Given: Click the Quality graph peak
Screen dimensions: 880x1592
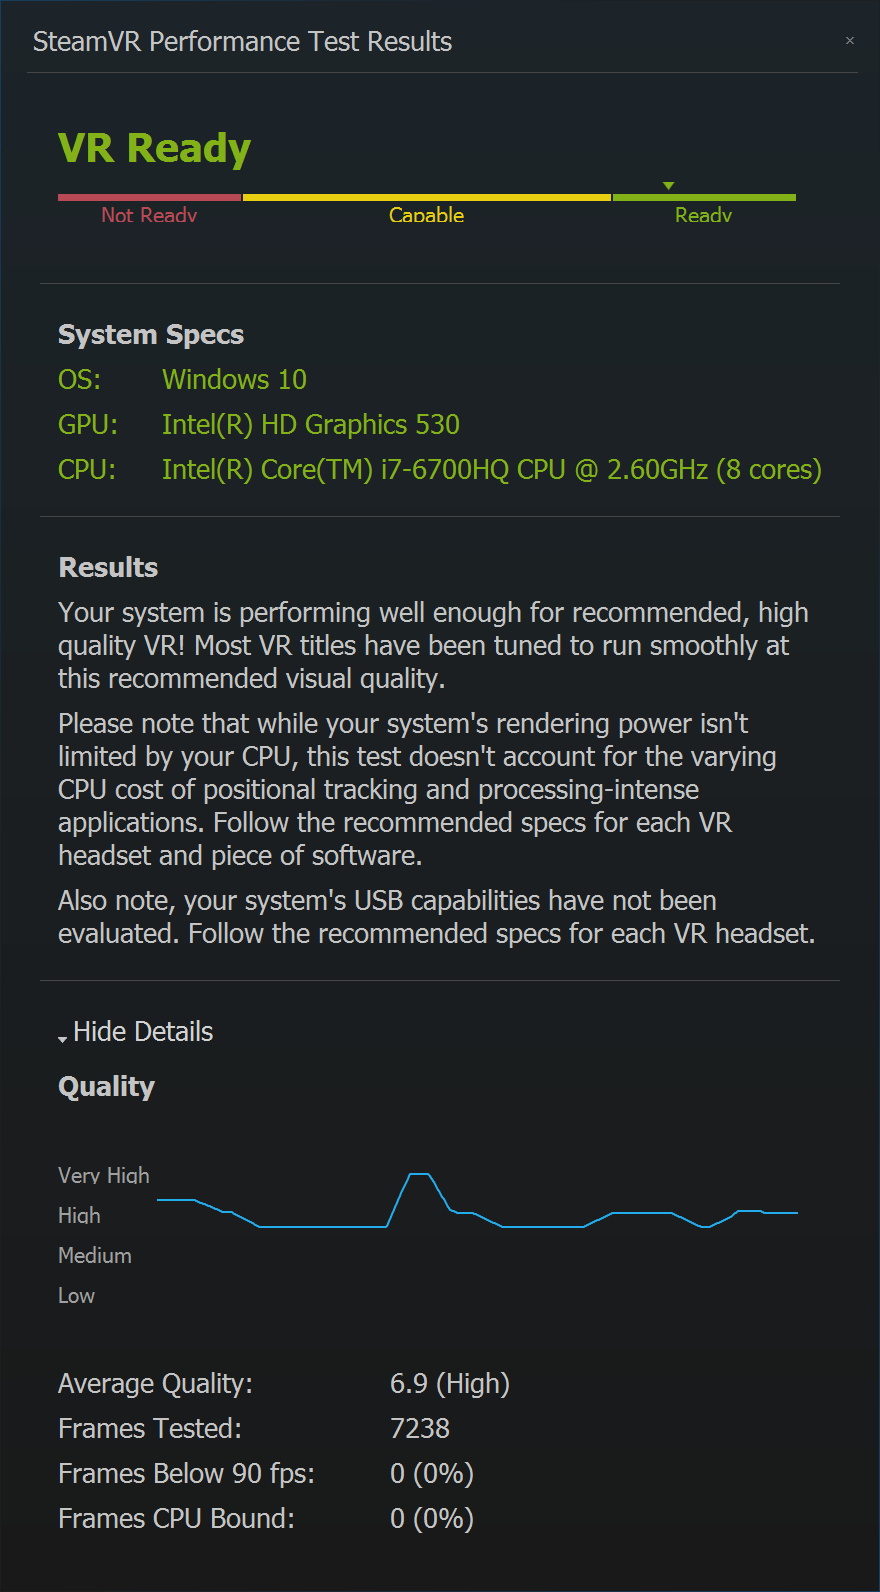Looking at the screenshot, I should 419,1174.
